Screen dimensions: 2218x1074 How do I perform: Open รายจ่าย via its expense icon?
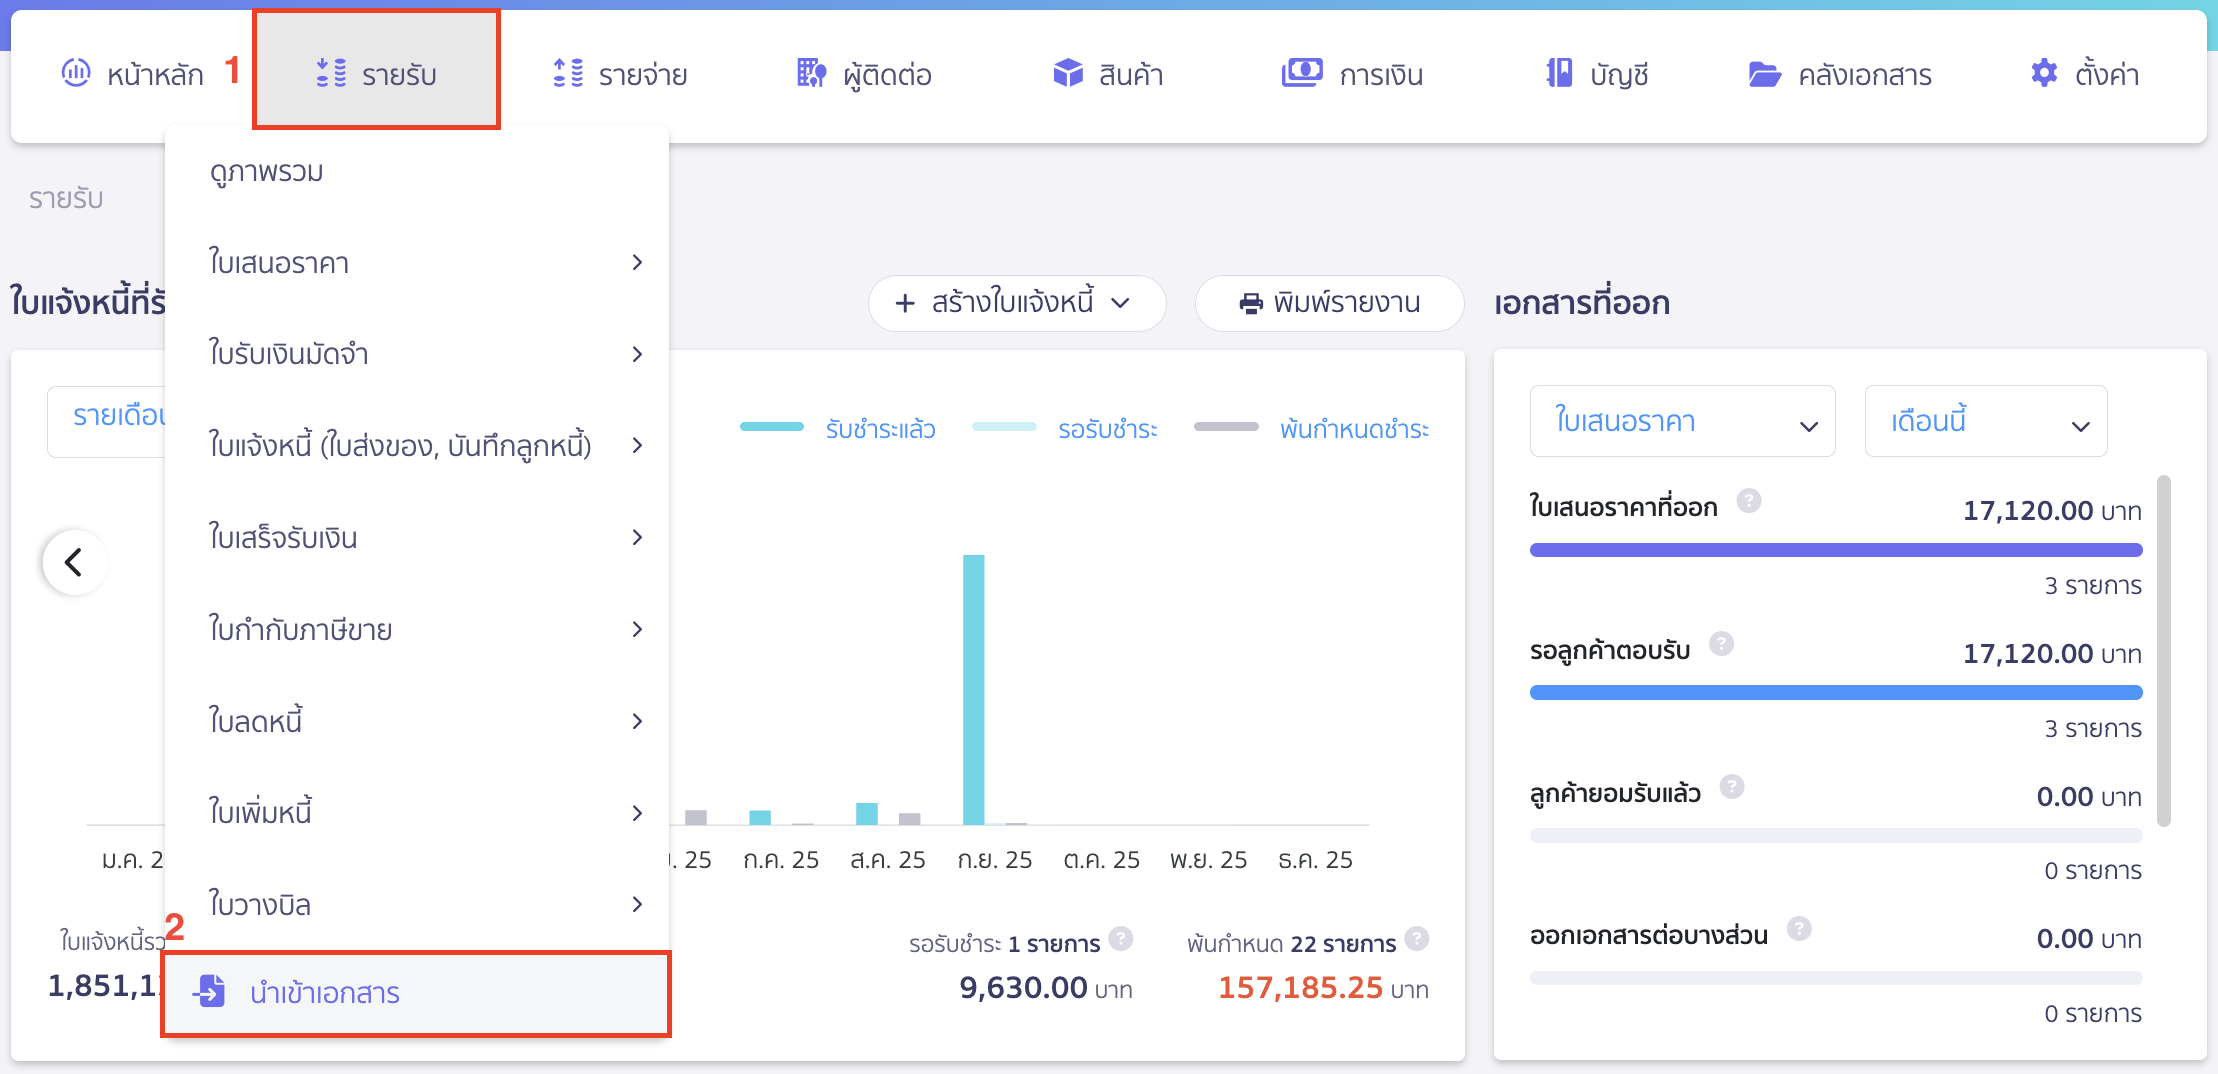click(567, 73)
